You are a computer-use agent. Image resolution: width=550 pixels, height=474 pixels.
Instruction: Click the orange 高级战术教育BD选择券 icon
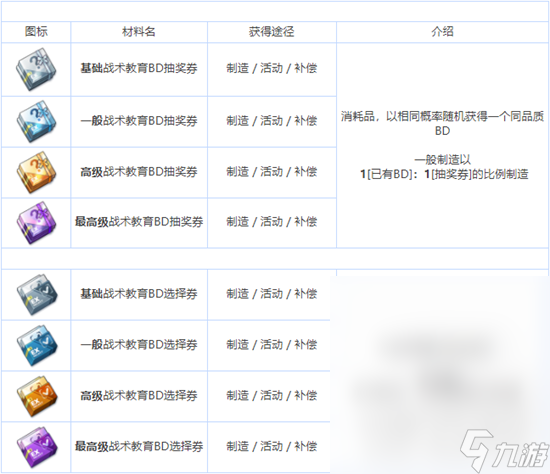tap(37, 396)
